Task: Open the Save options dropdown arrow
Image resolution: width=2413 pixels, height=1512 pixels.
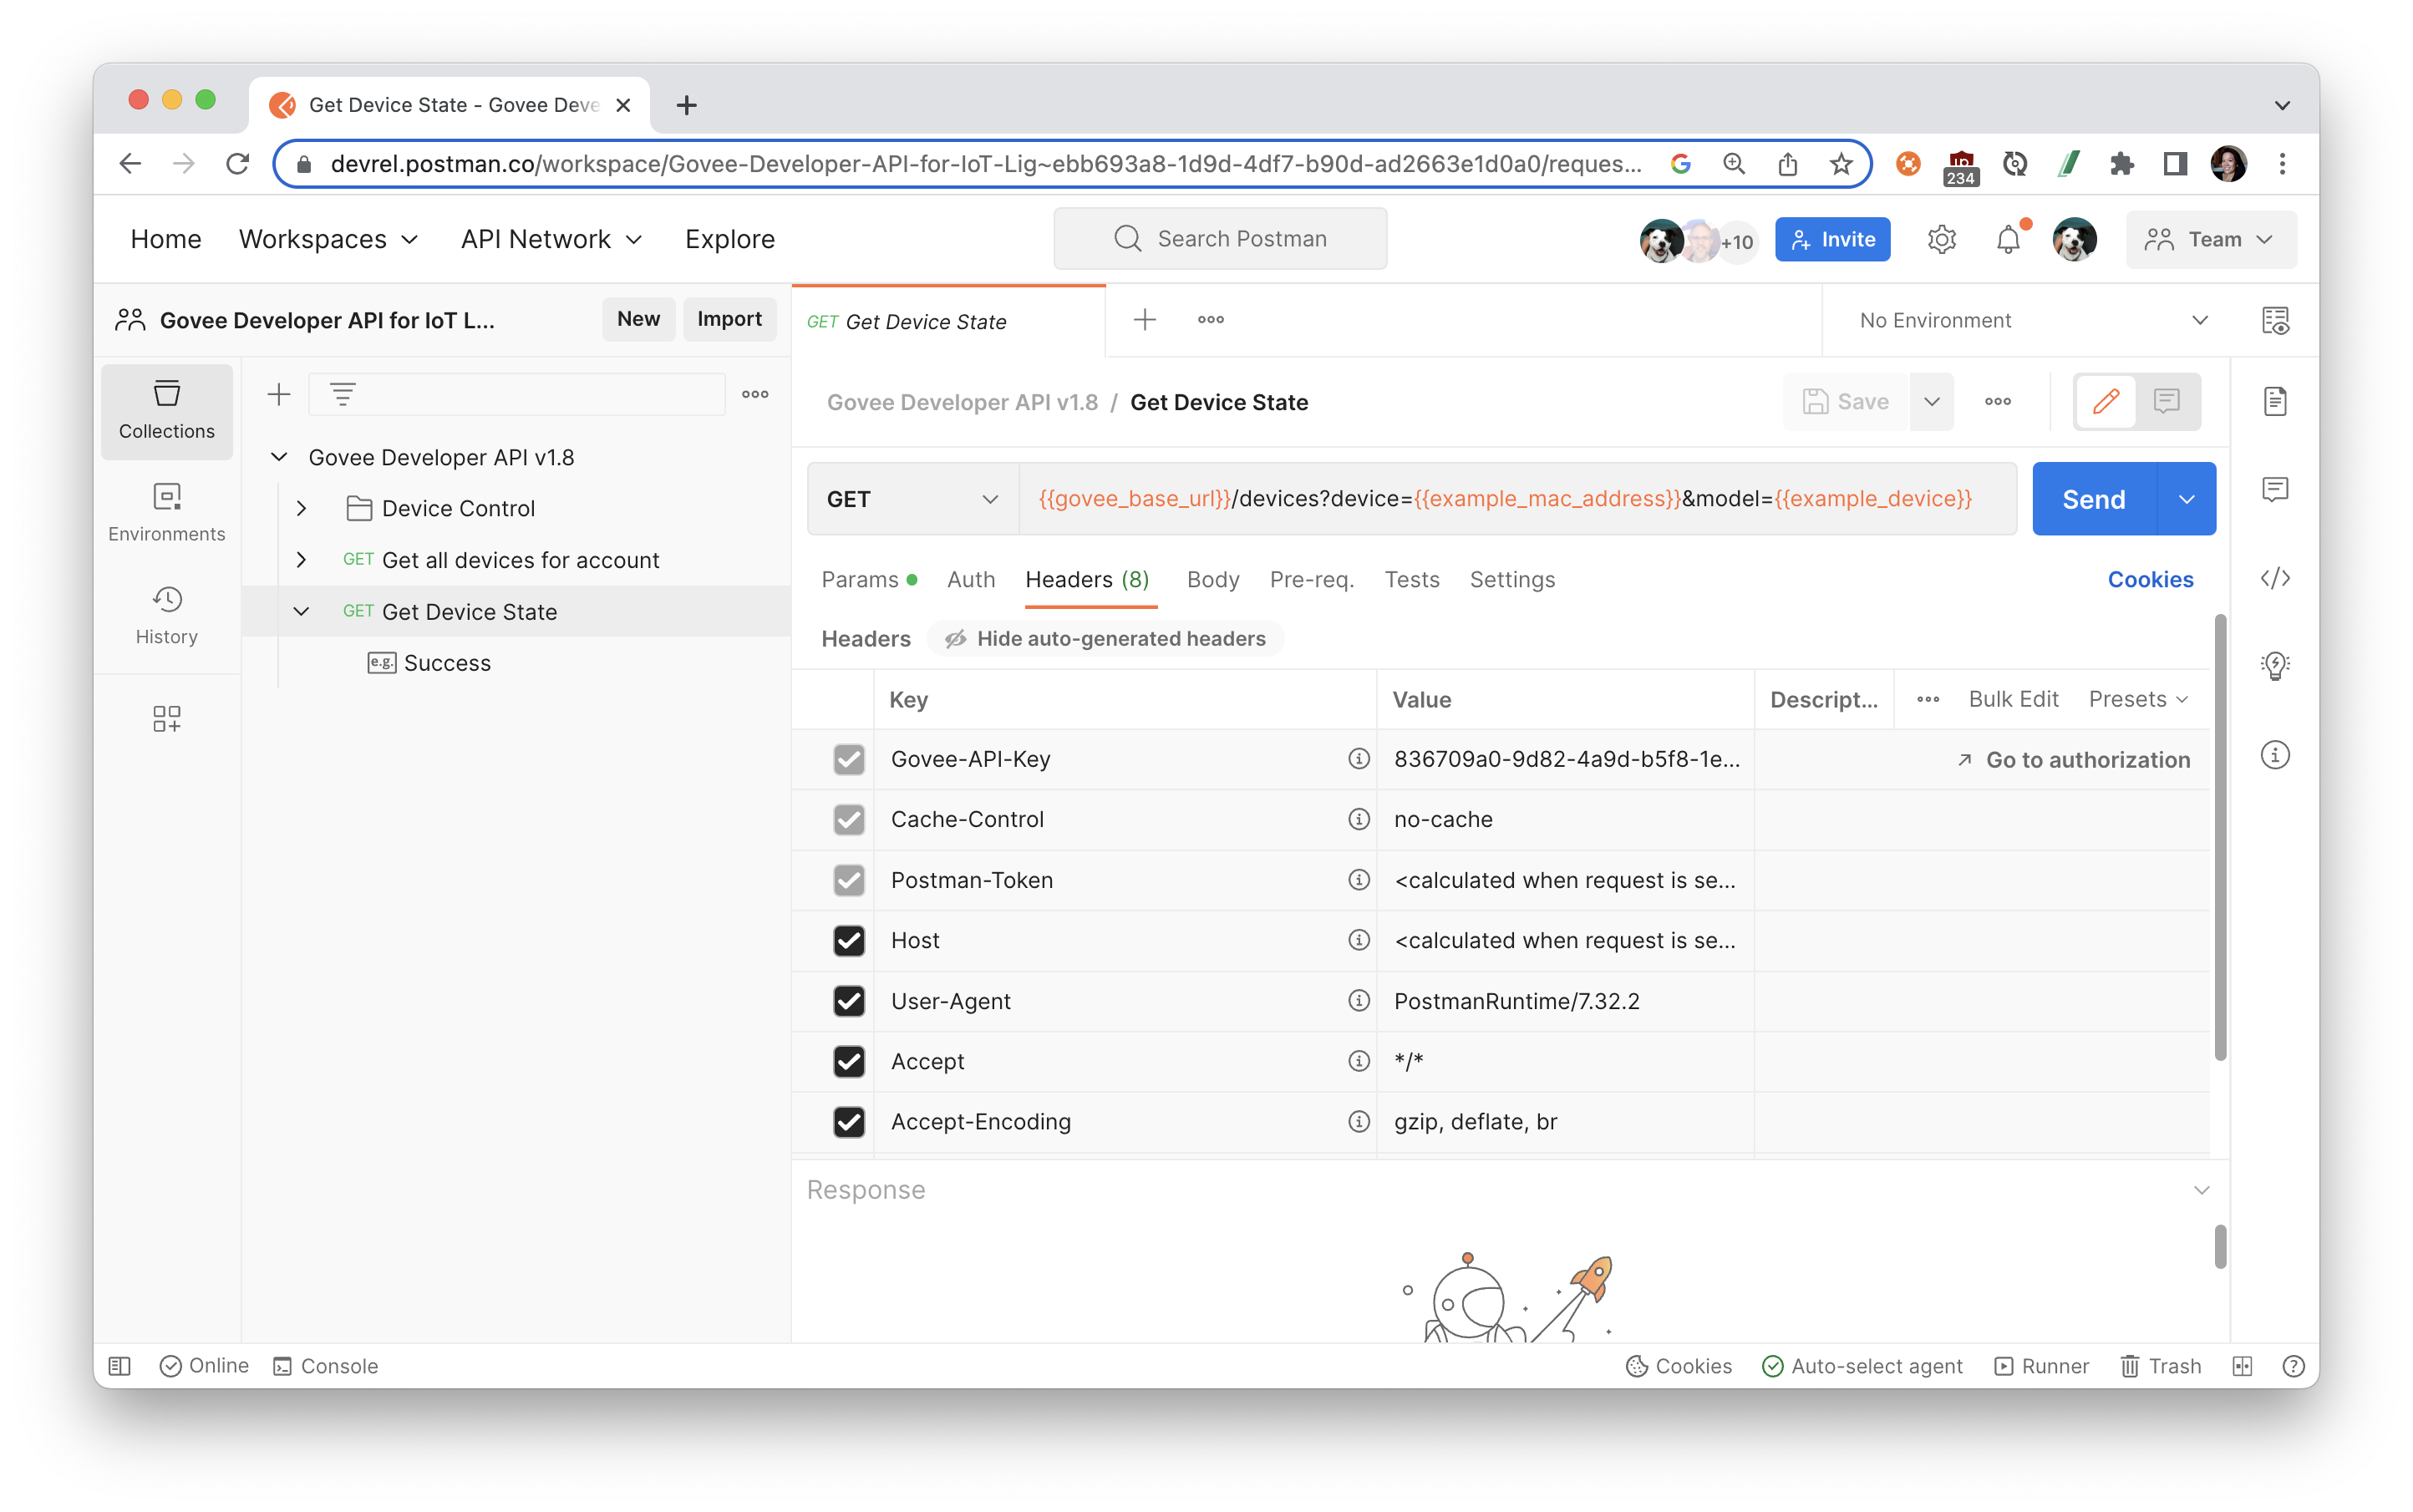Action: coord(1931,402)
